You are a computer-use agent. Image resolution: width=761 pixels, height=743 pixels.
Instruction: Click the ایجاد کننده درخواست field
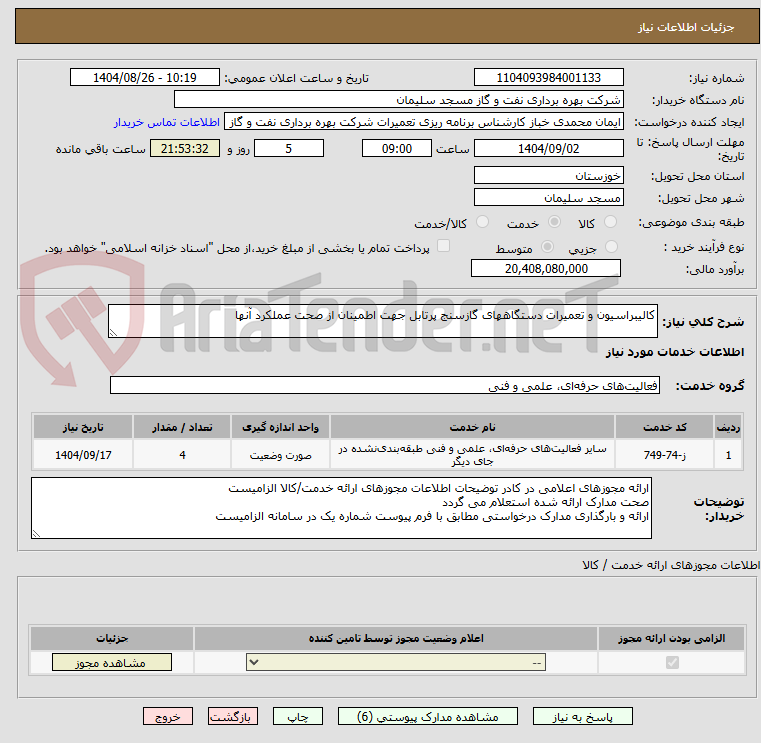click(424, 122)
